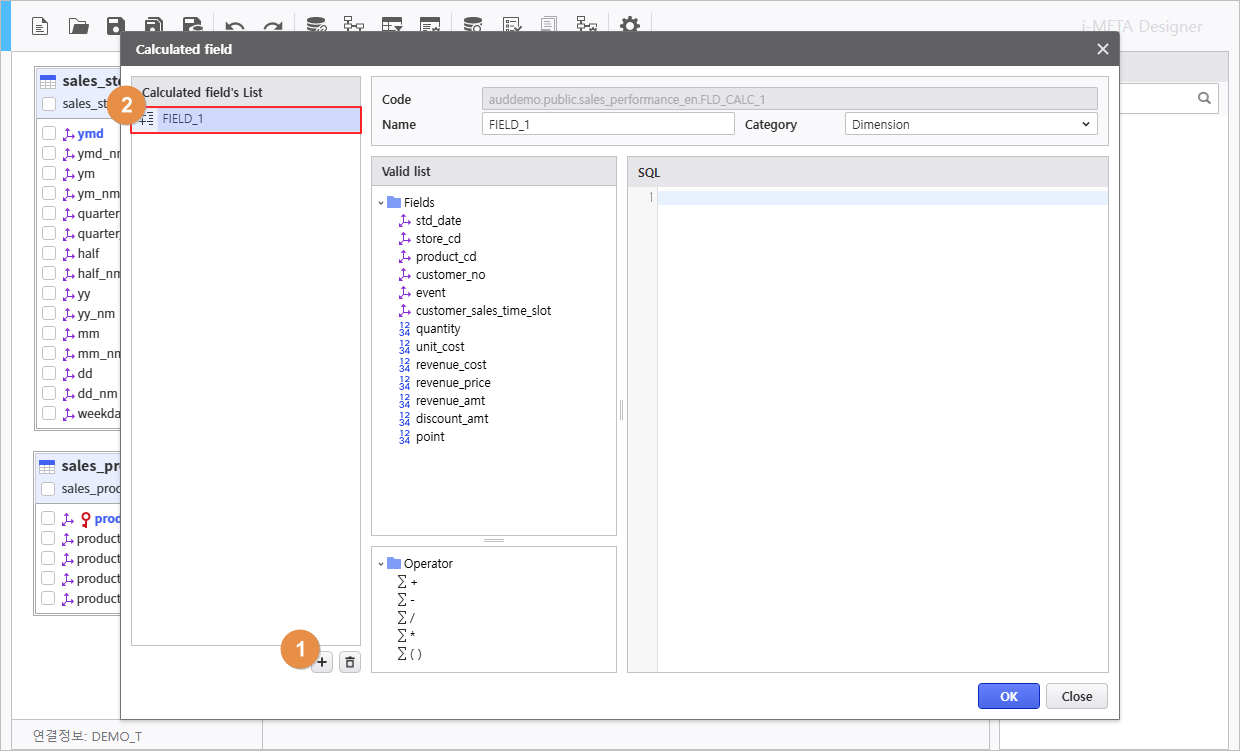Tick the sales_st header checkbox
This screenshot has width=1240, height=751.
(x=48, y=103)
